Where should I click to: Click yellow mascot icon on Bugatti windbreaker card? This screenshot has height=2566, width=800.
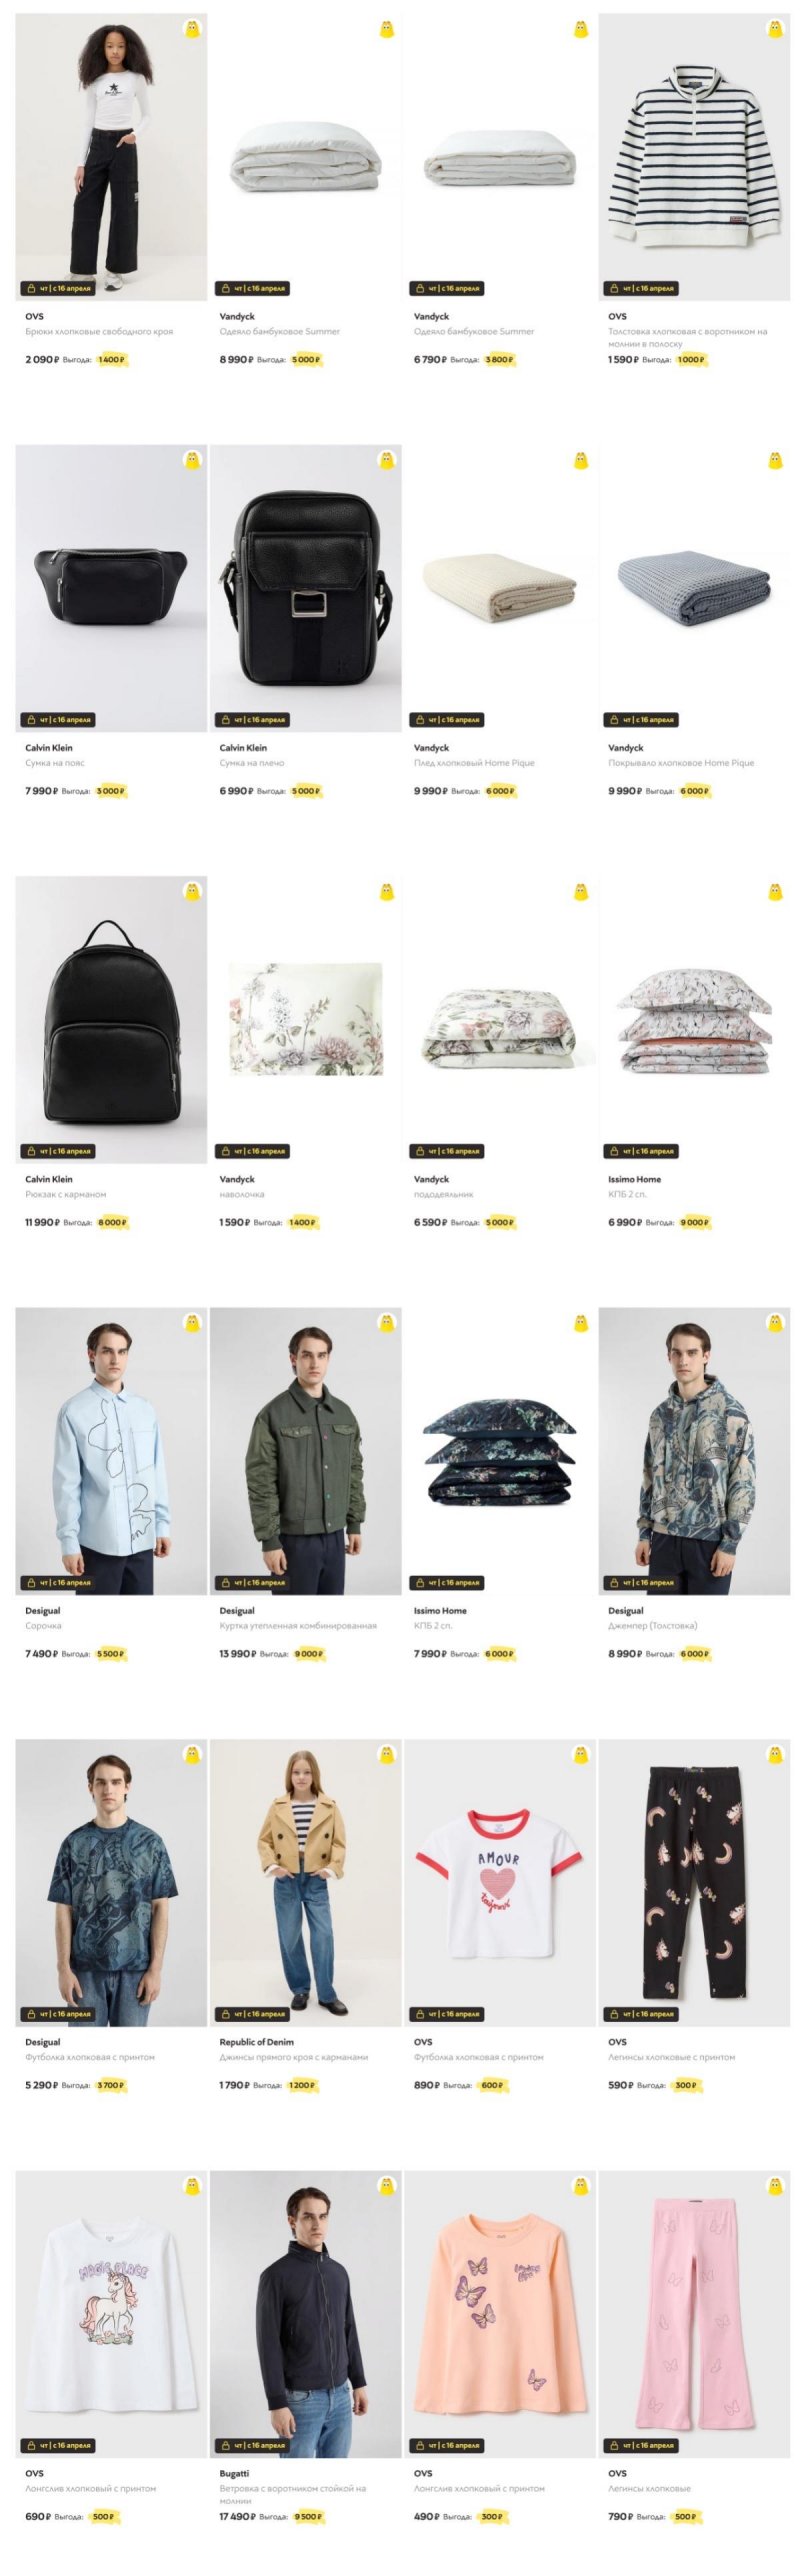tap(387, 2186)
